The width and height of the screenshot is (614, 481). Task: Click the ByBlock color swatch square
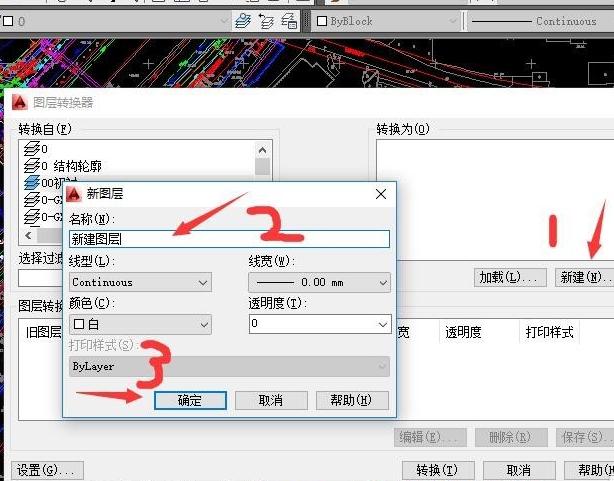pos(321,21)
